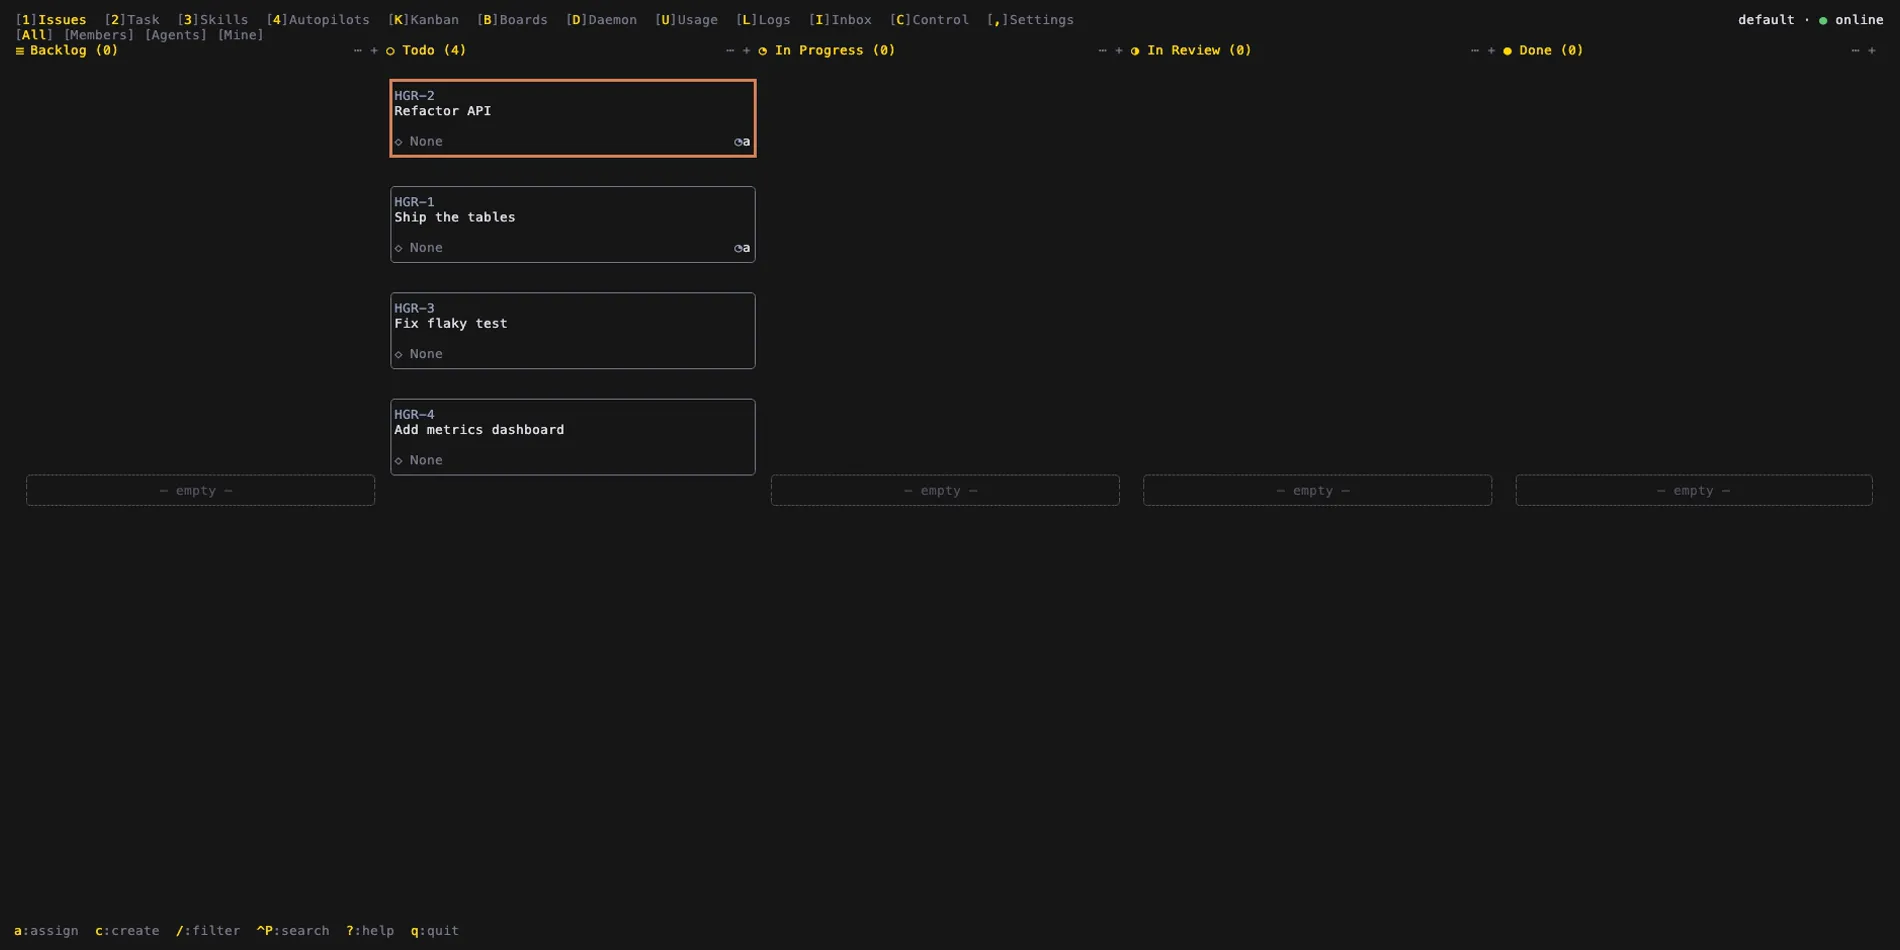Open the Done column options menu
The width and height of the screenshot is (1900, 950).
1856,51
